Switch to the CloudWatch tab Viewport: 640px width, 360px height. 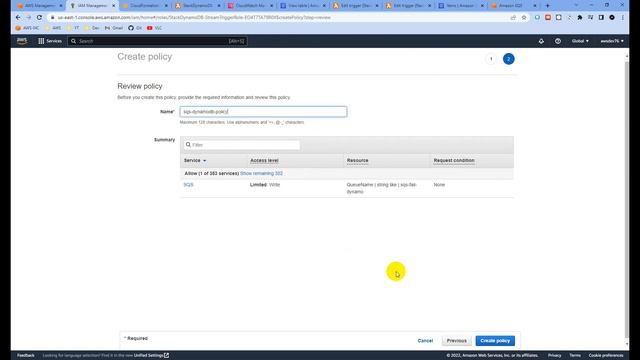coord(250,6)
